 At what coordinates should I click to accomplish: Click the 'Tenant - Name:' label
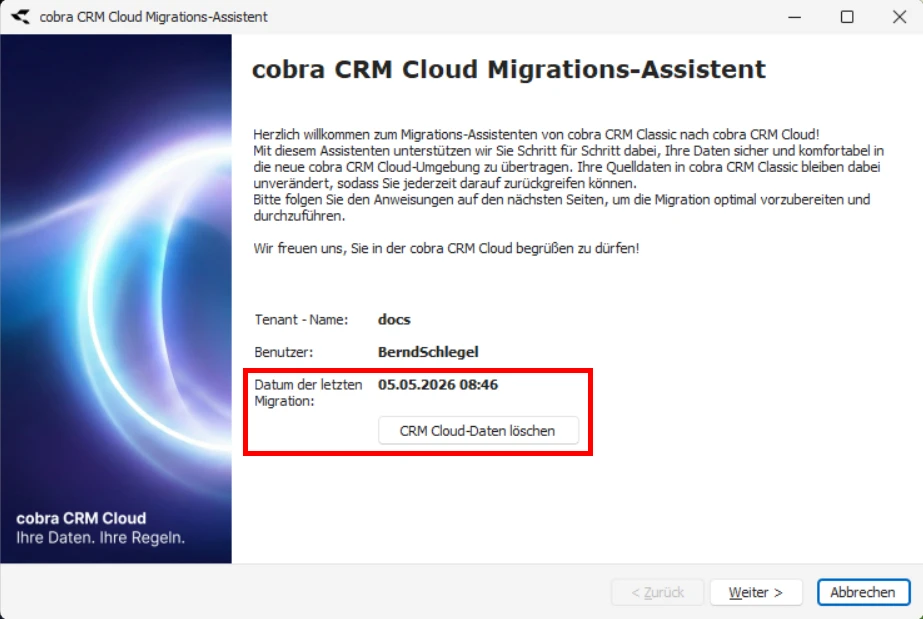[x=301, y=320]
